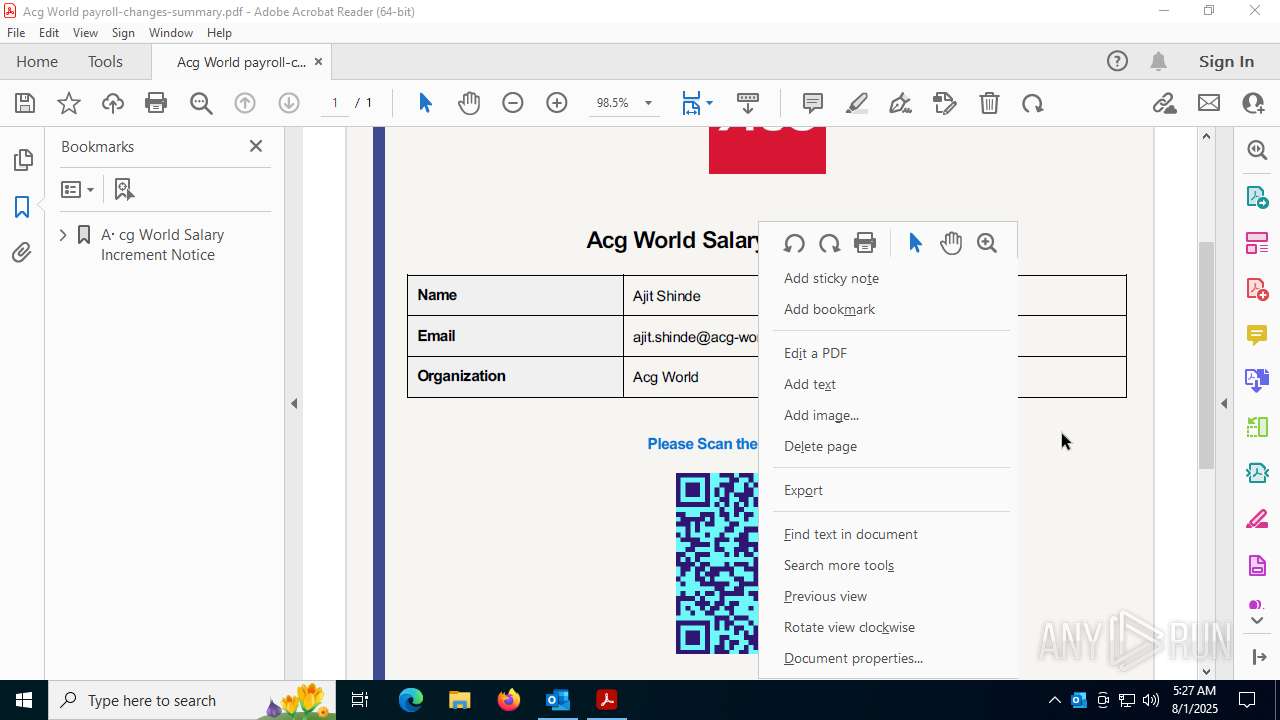Click marquee zoom icon in context menu
The height and width of the screenshot is (720, 1280).
tap(987, 243)
